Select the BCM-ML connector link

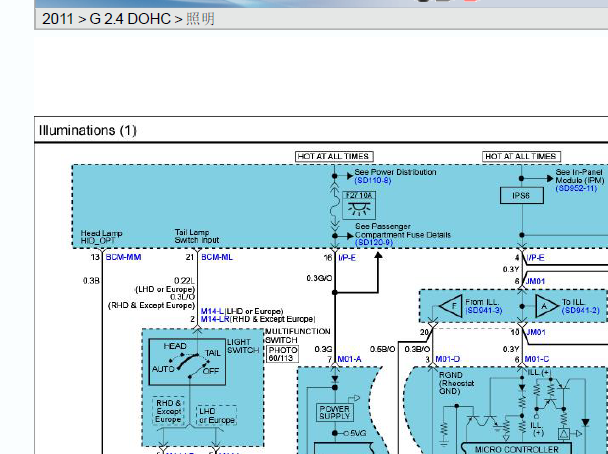coord(217,257)
